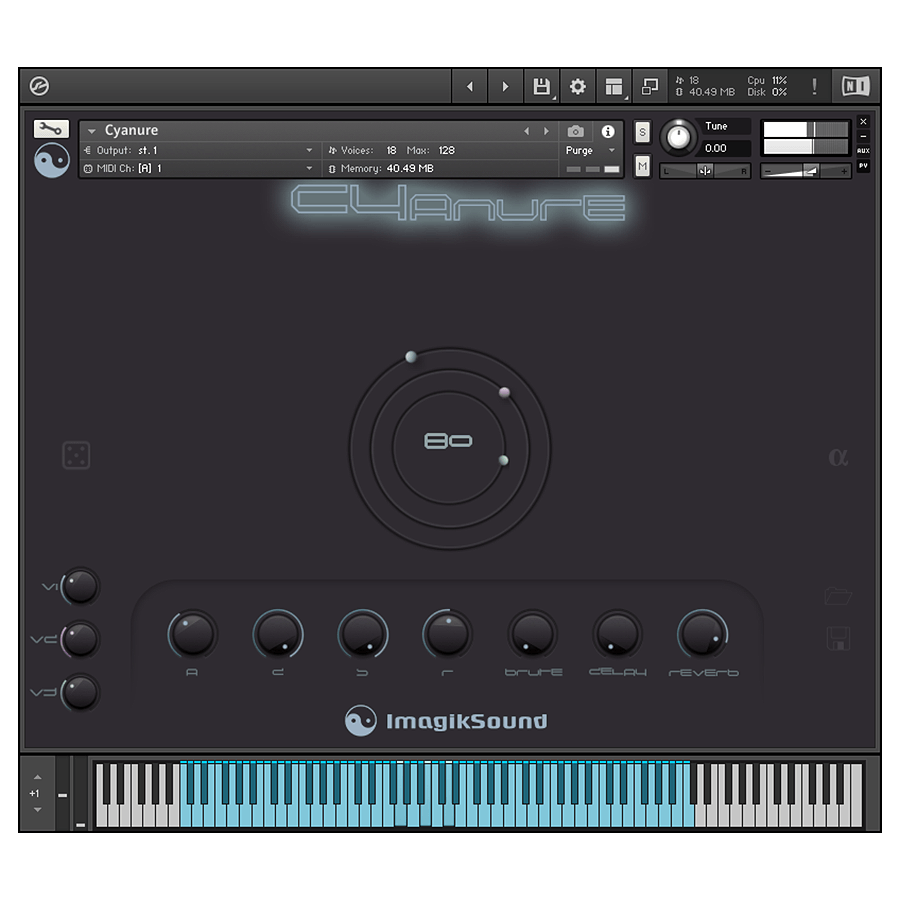Click the reverb knob
The width and height of the screenshot is (900, 900).
click(x=703, y=634)
